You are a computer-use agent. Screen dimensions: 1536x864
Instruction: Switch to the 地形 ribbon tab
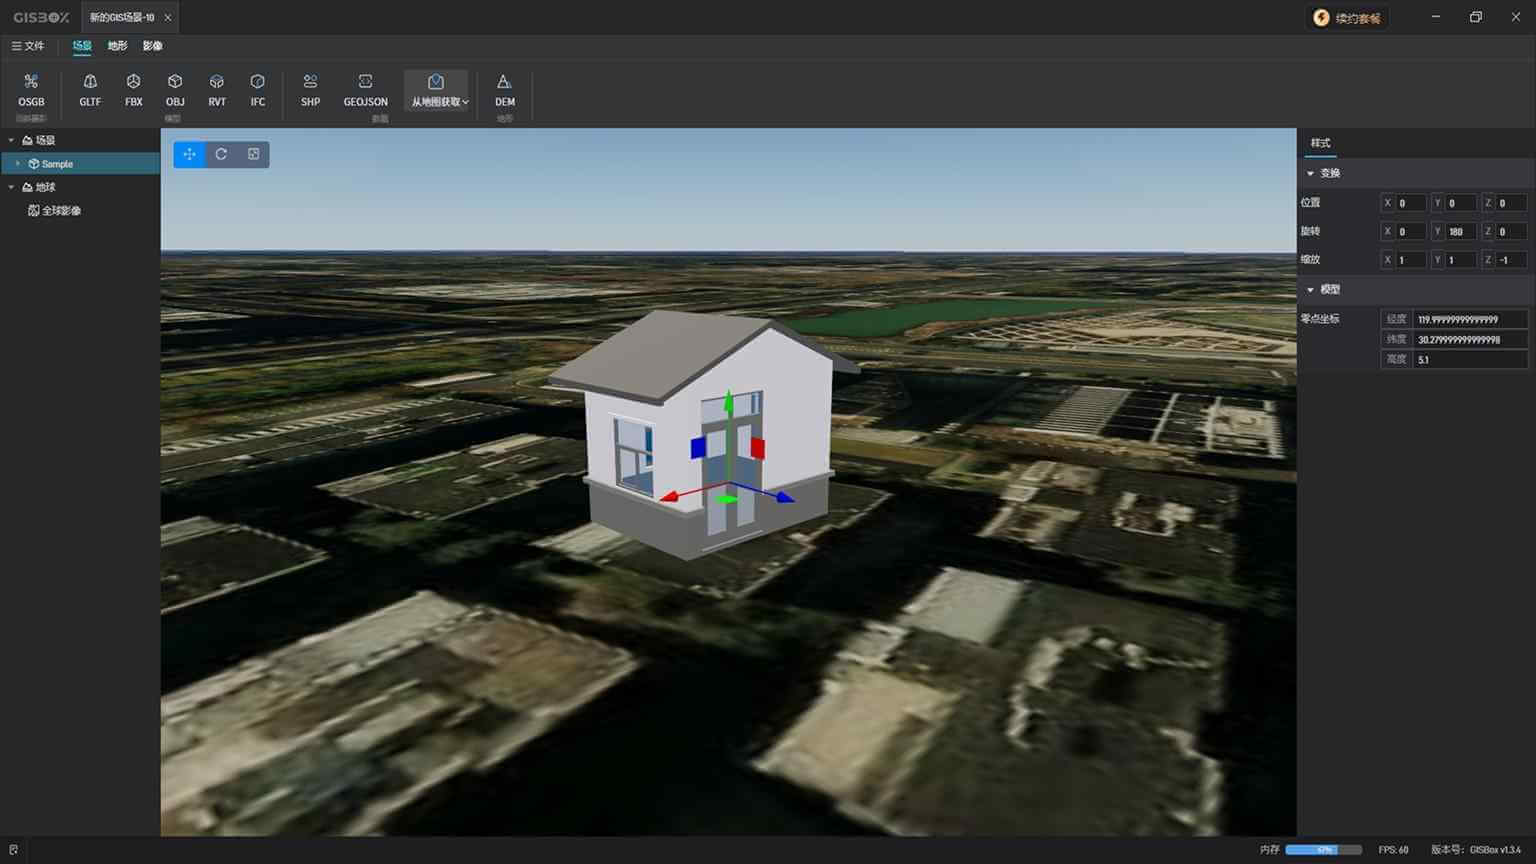[x=117, y=46]
